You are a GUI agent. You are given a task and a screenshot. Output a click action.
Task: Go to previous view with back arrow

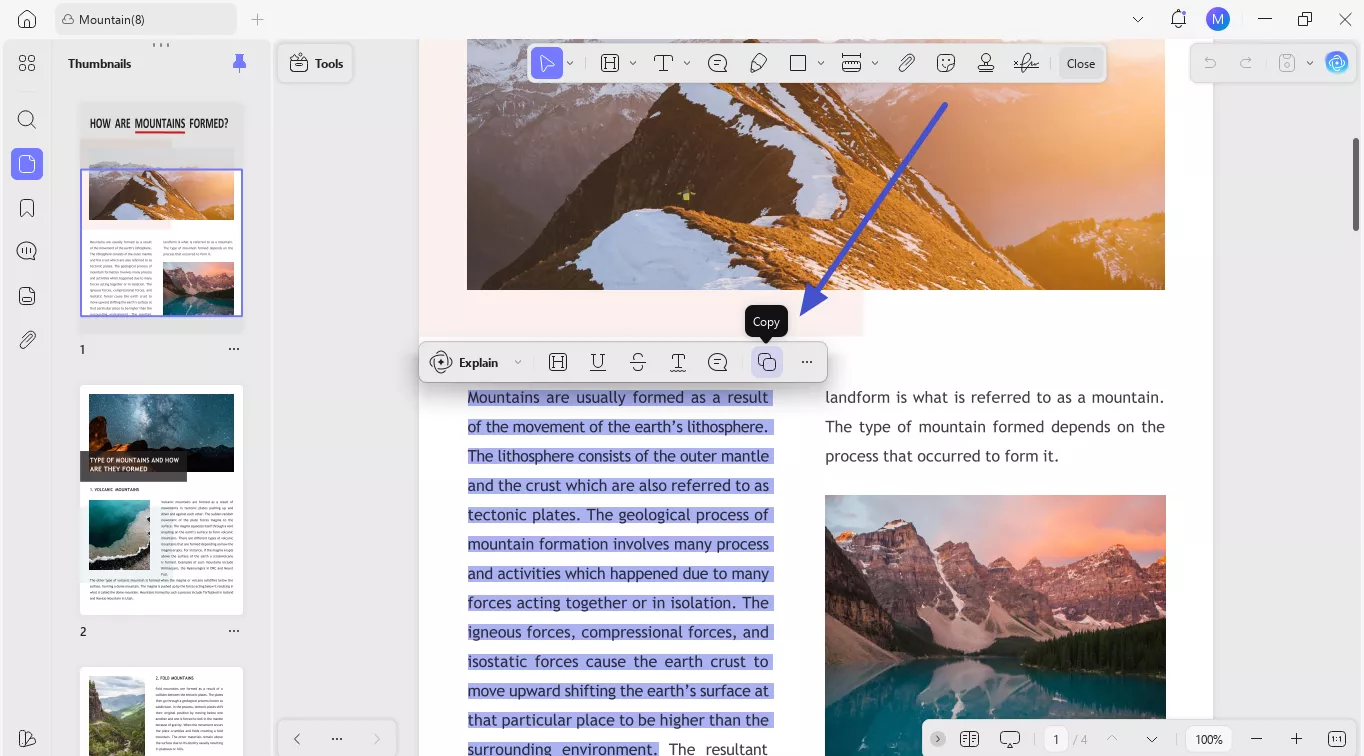click(x=297, y=739)
